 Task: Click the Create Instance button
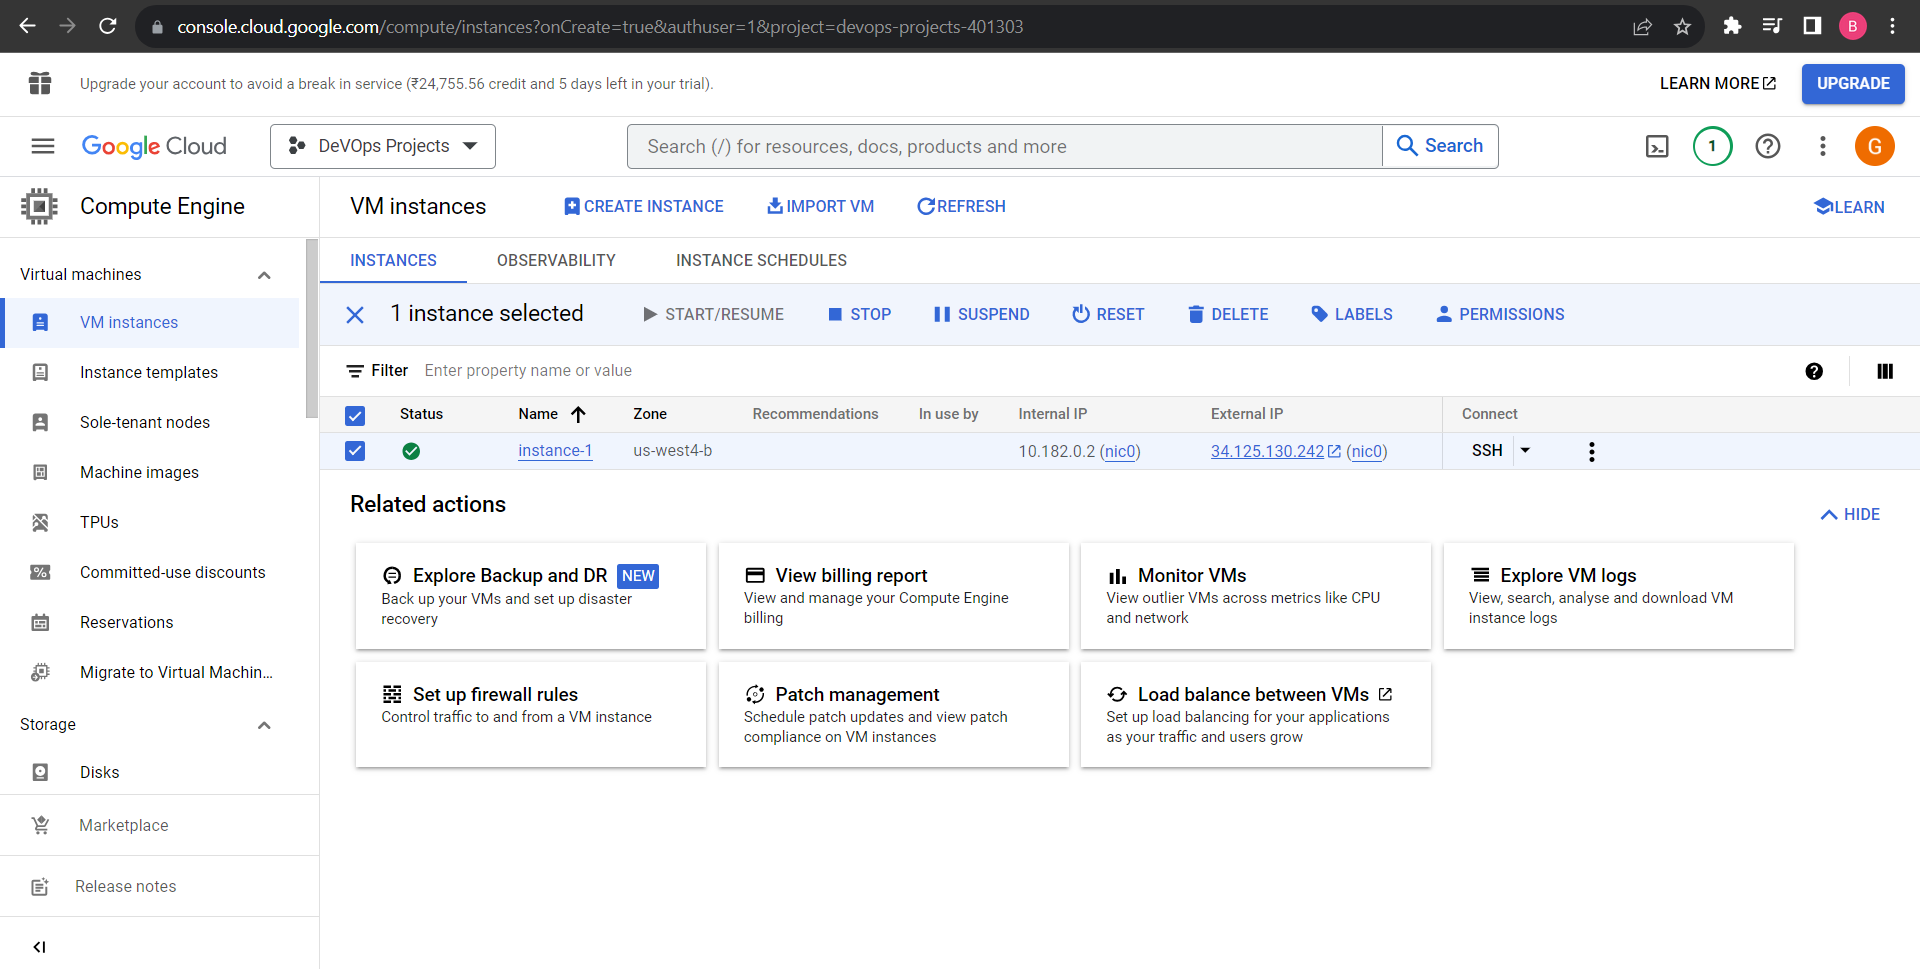[643, 207]
